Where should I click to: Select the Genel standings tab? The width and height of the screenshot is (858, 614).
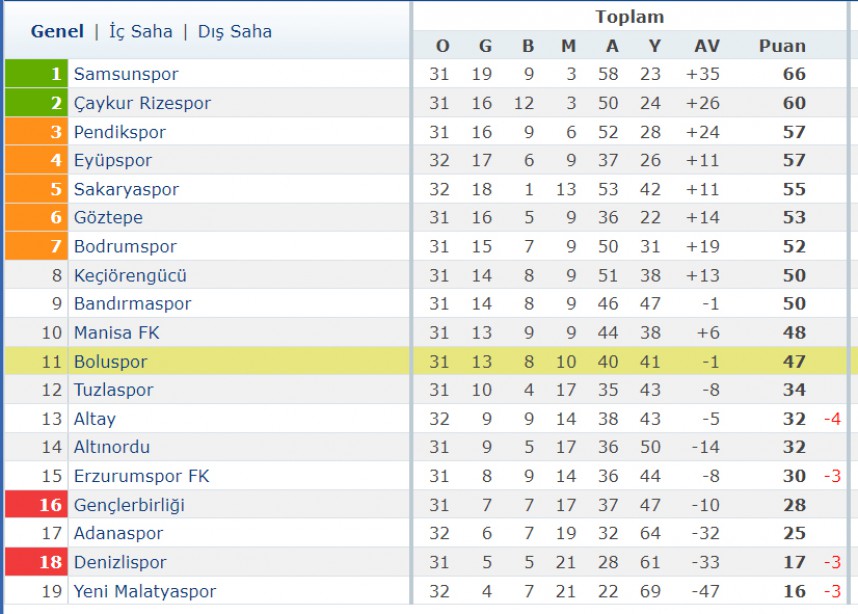pos(57,32)
